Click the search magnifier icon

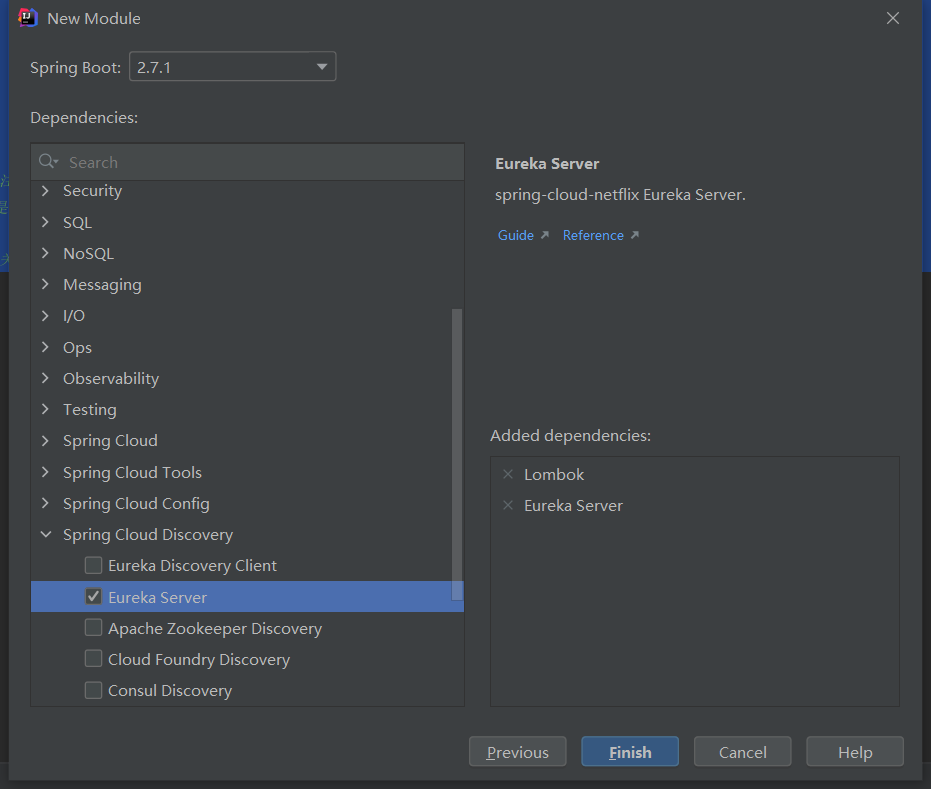click(47, 162)
